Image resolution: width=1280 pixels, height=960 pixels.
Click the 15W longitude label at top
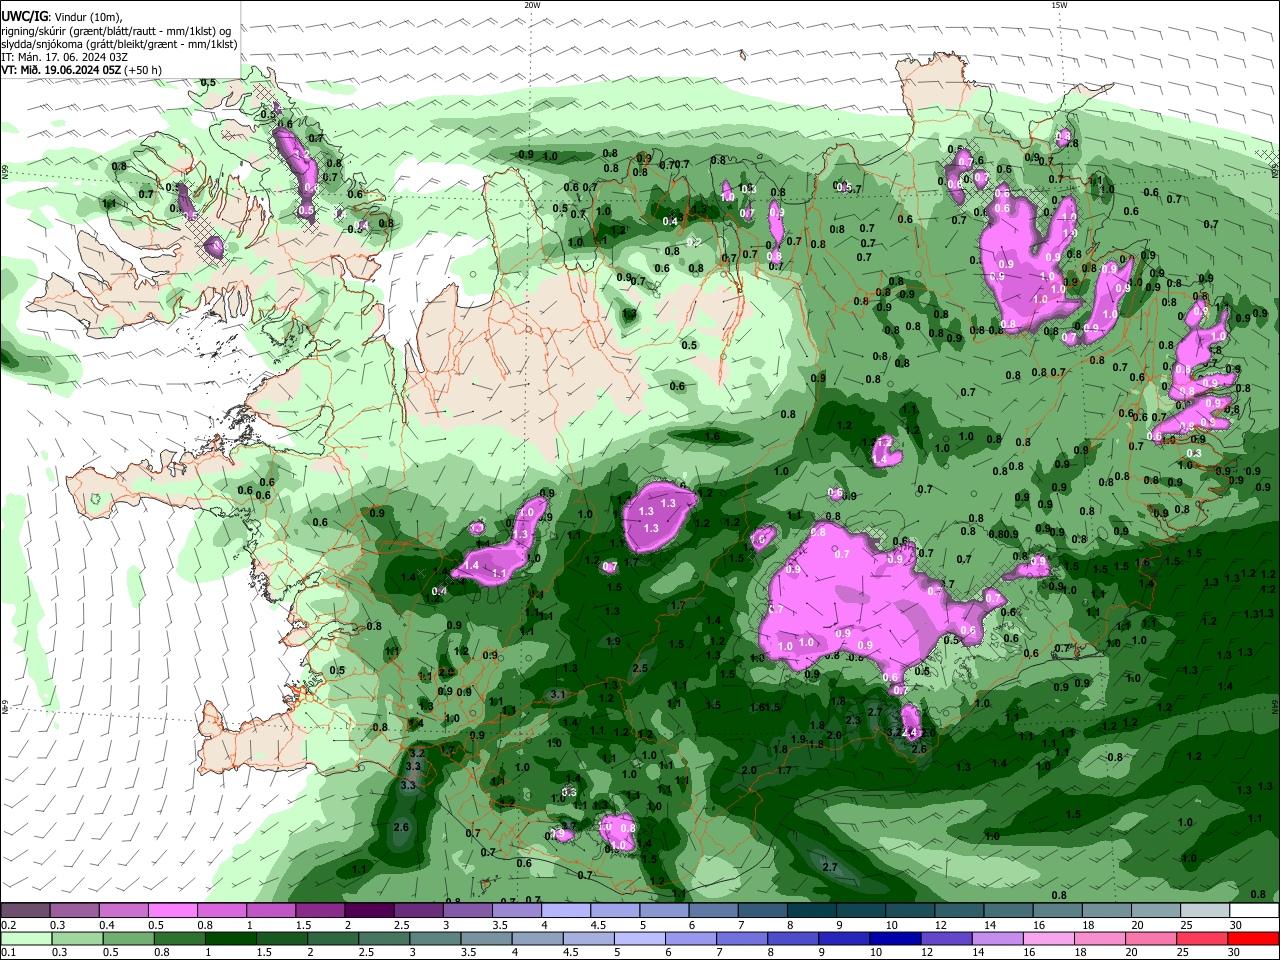point(1059,5)
